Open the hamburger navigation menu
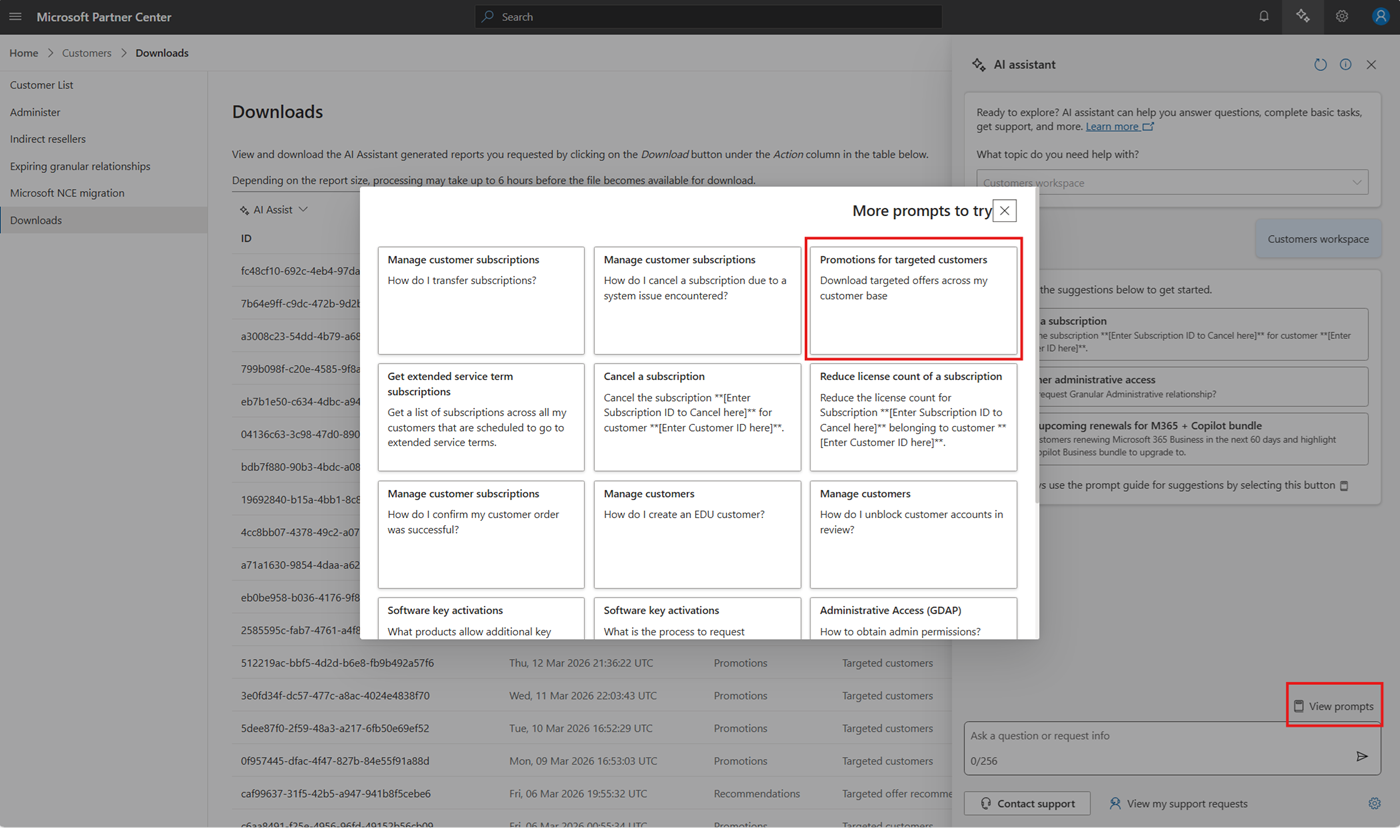 click(15, 17)
